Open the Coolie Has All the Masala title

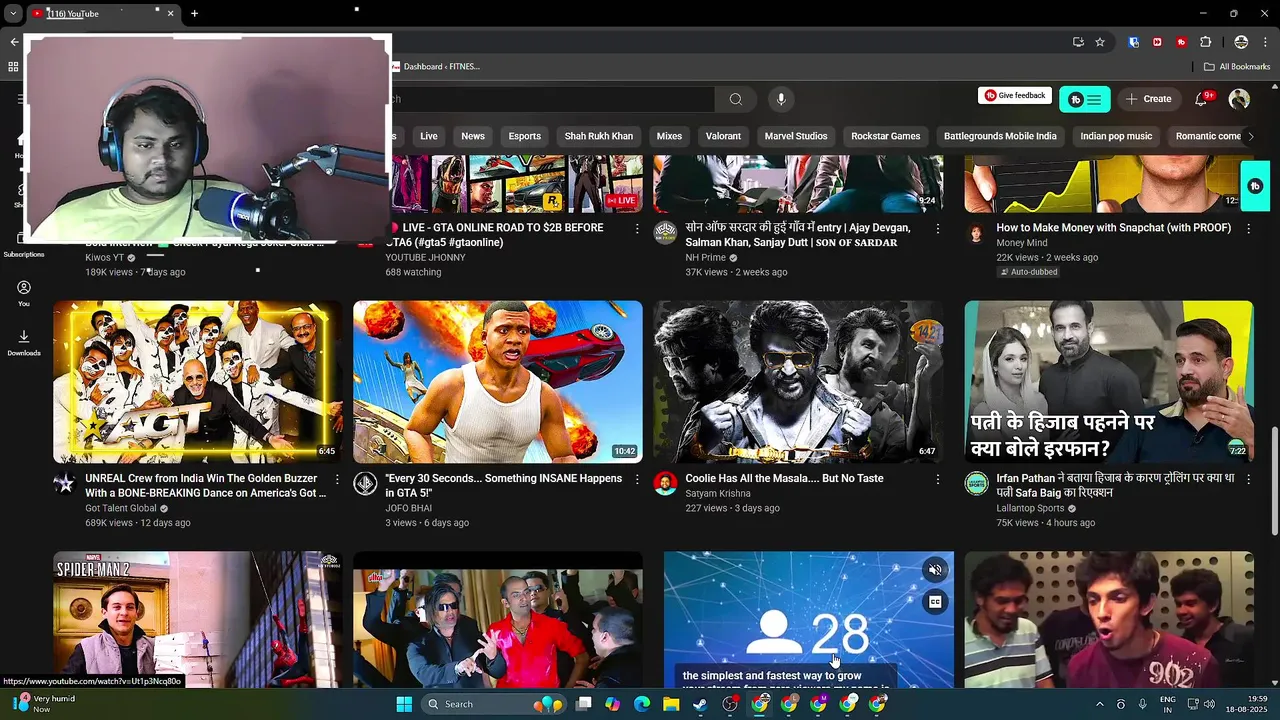[x=784, y=479]
